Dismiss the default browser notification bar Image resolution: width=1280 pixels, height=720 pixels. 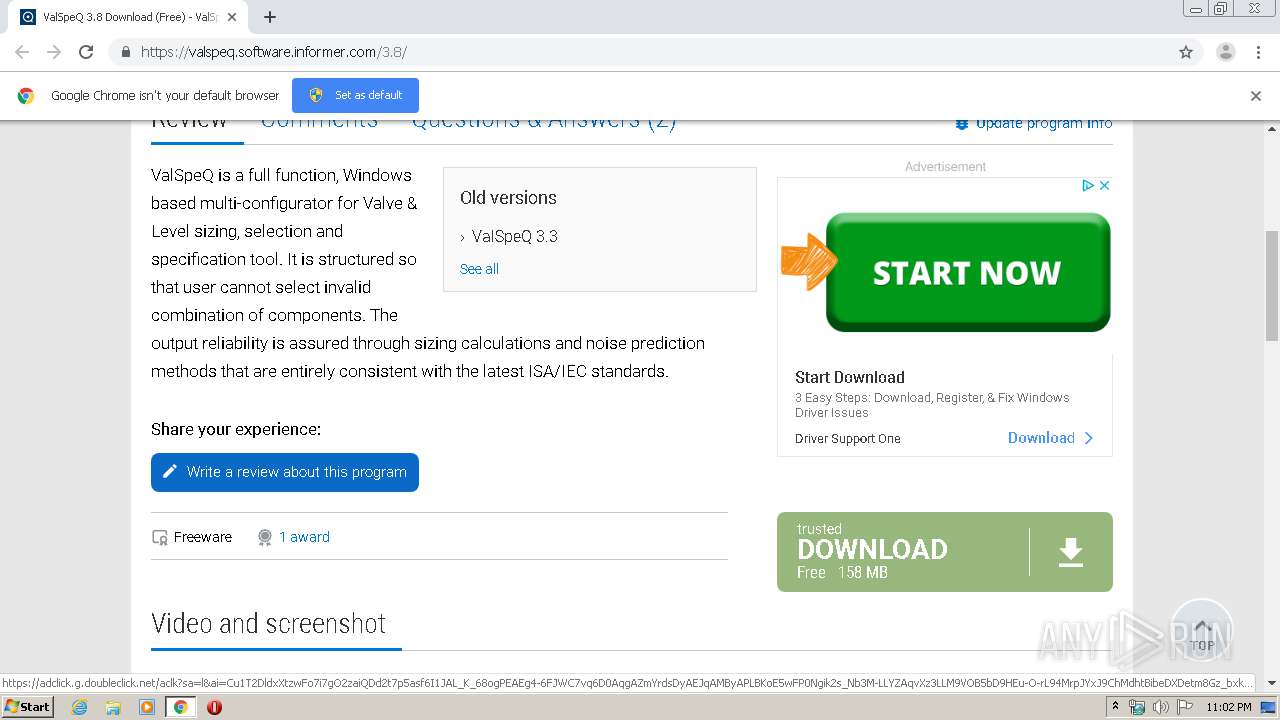point(1256,96)
